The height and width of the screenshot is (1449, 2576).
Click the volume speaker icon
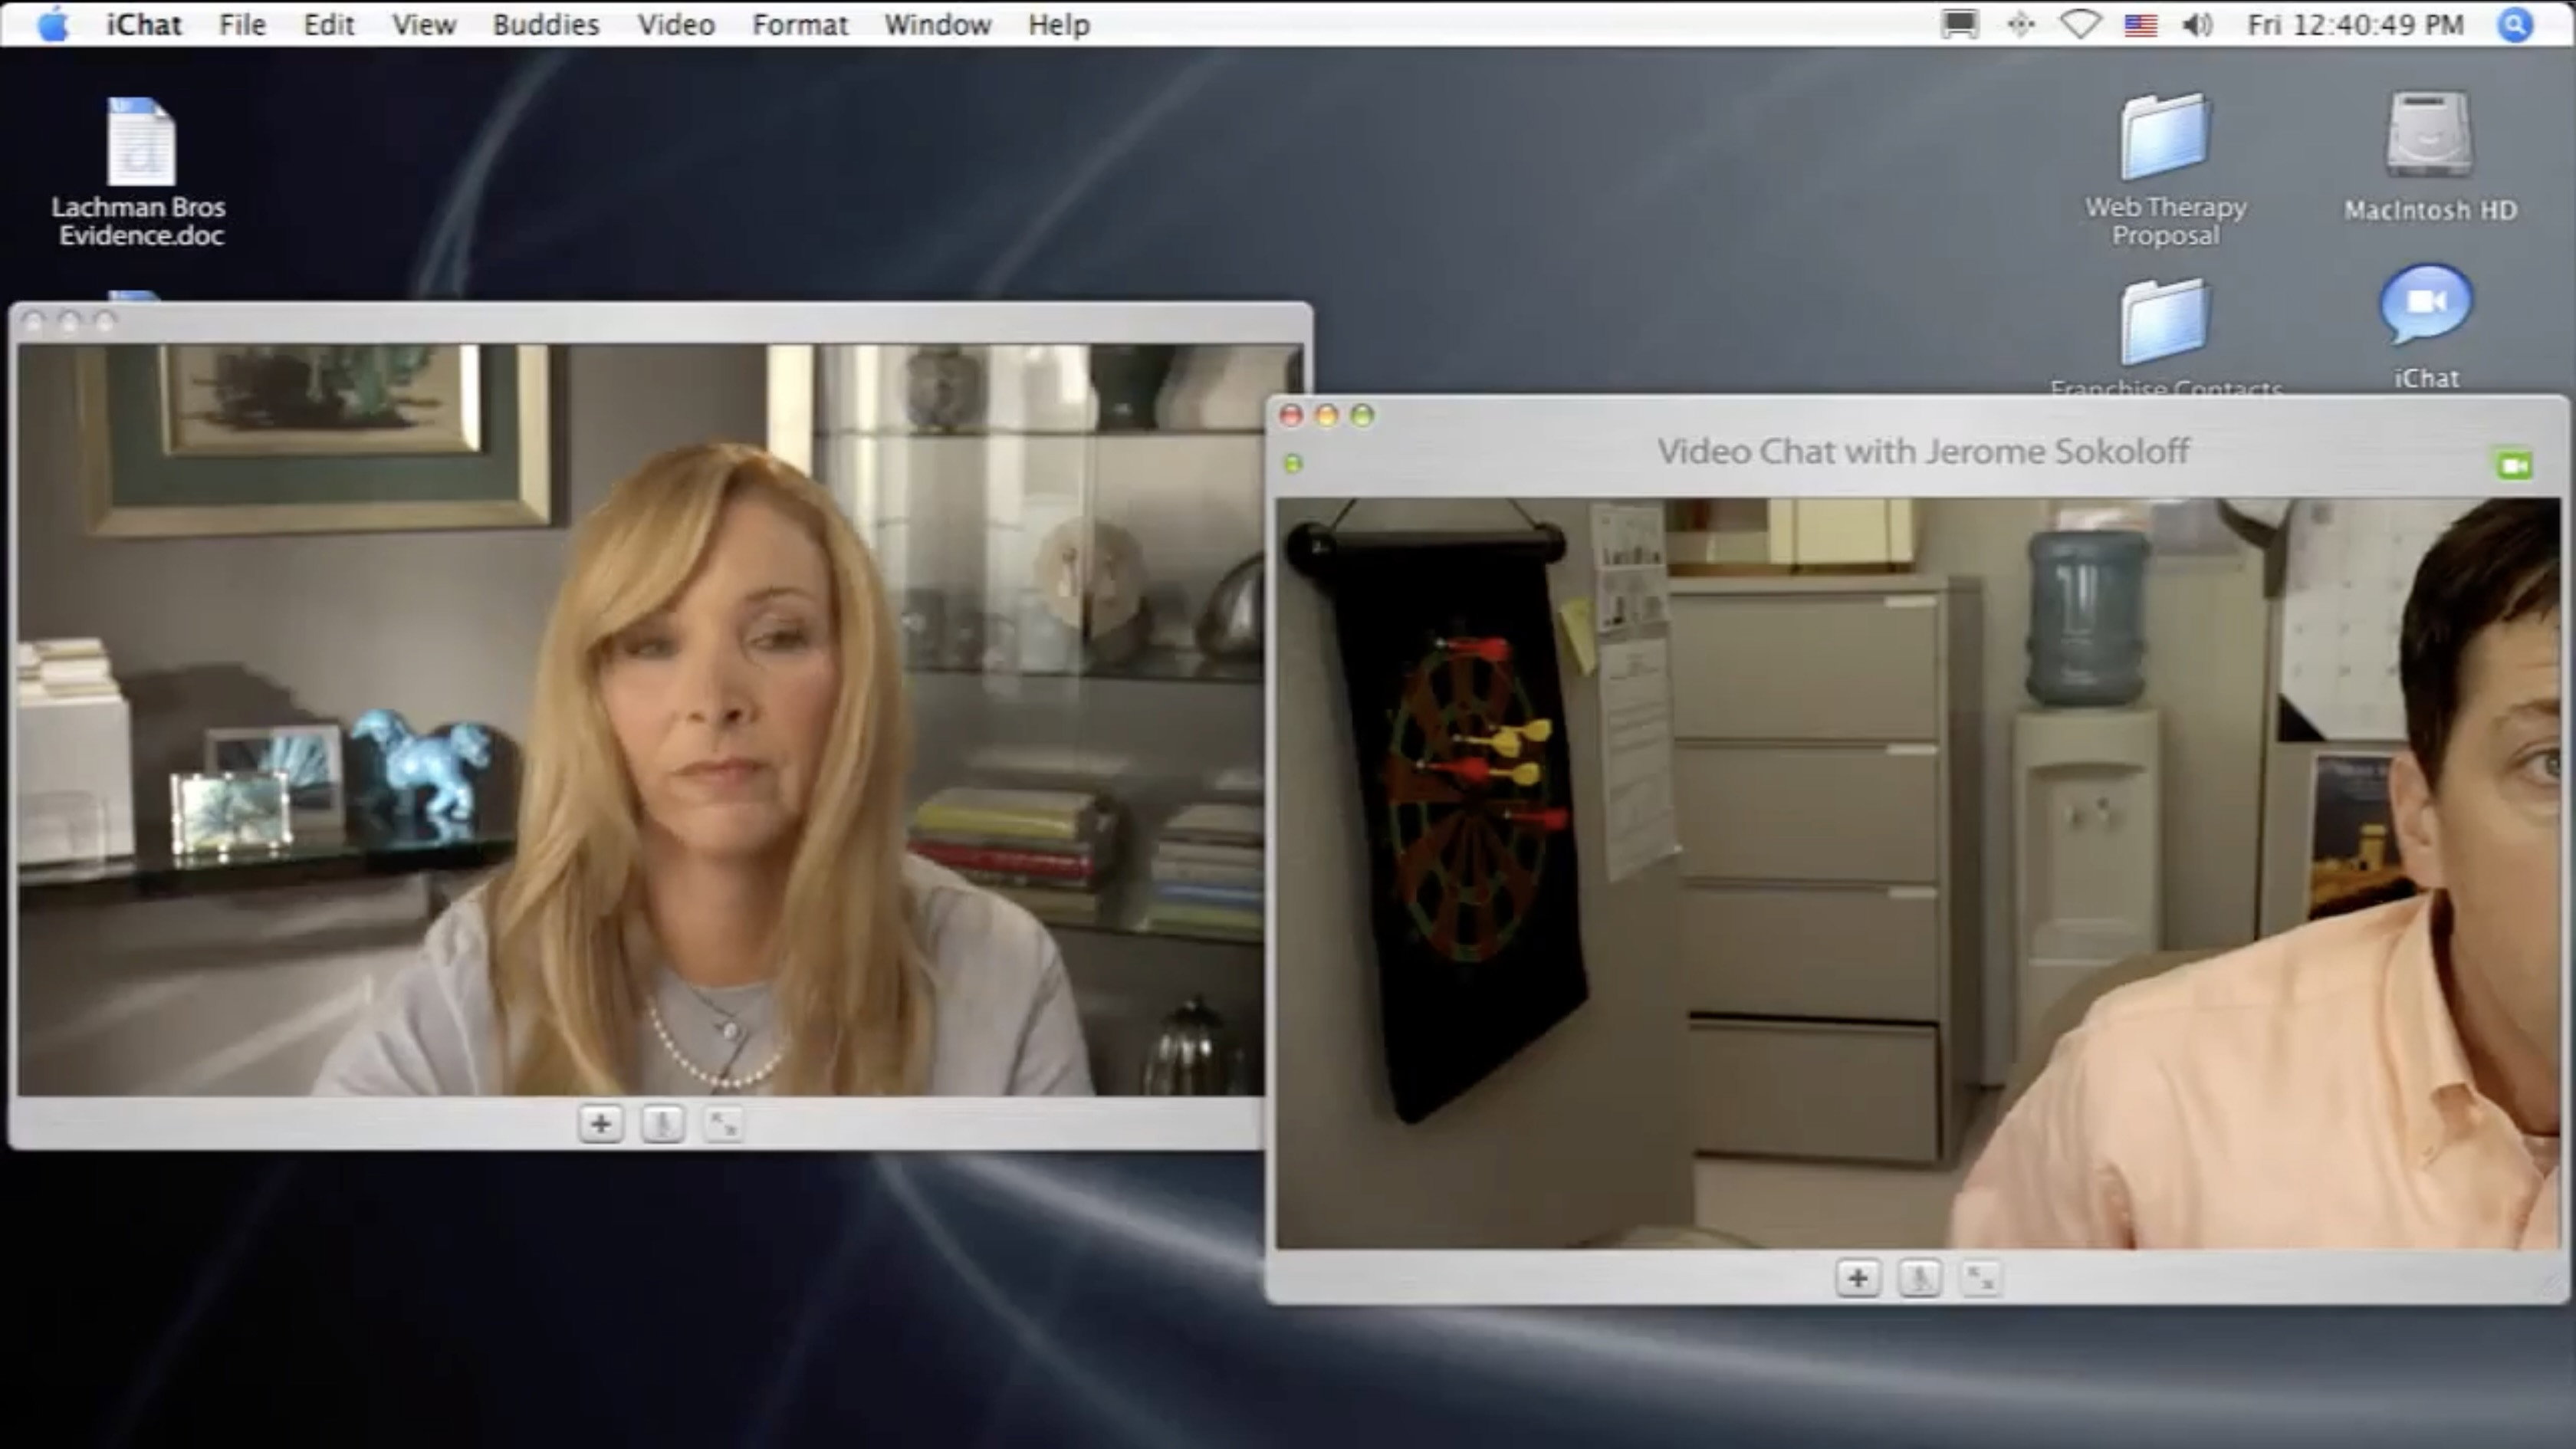pos(2197,24)
